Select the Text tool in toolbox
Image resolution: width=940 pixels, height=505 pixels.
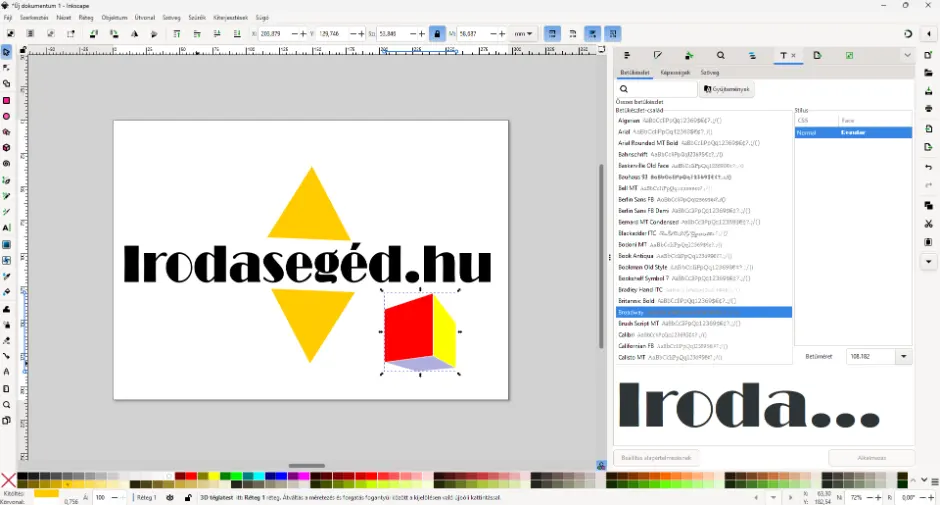click(6, 228)
